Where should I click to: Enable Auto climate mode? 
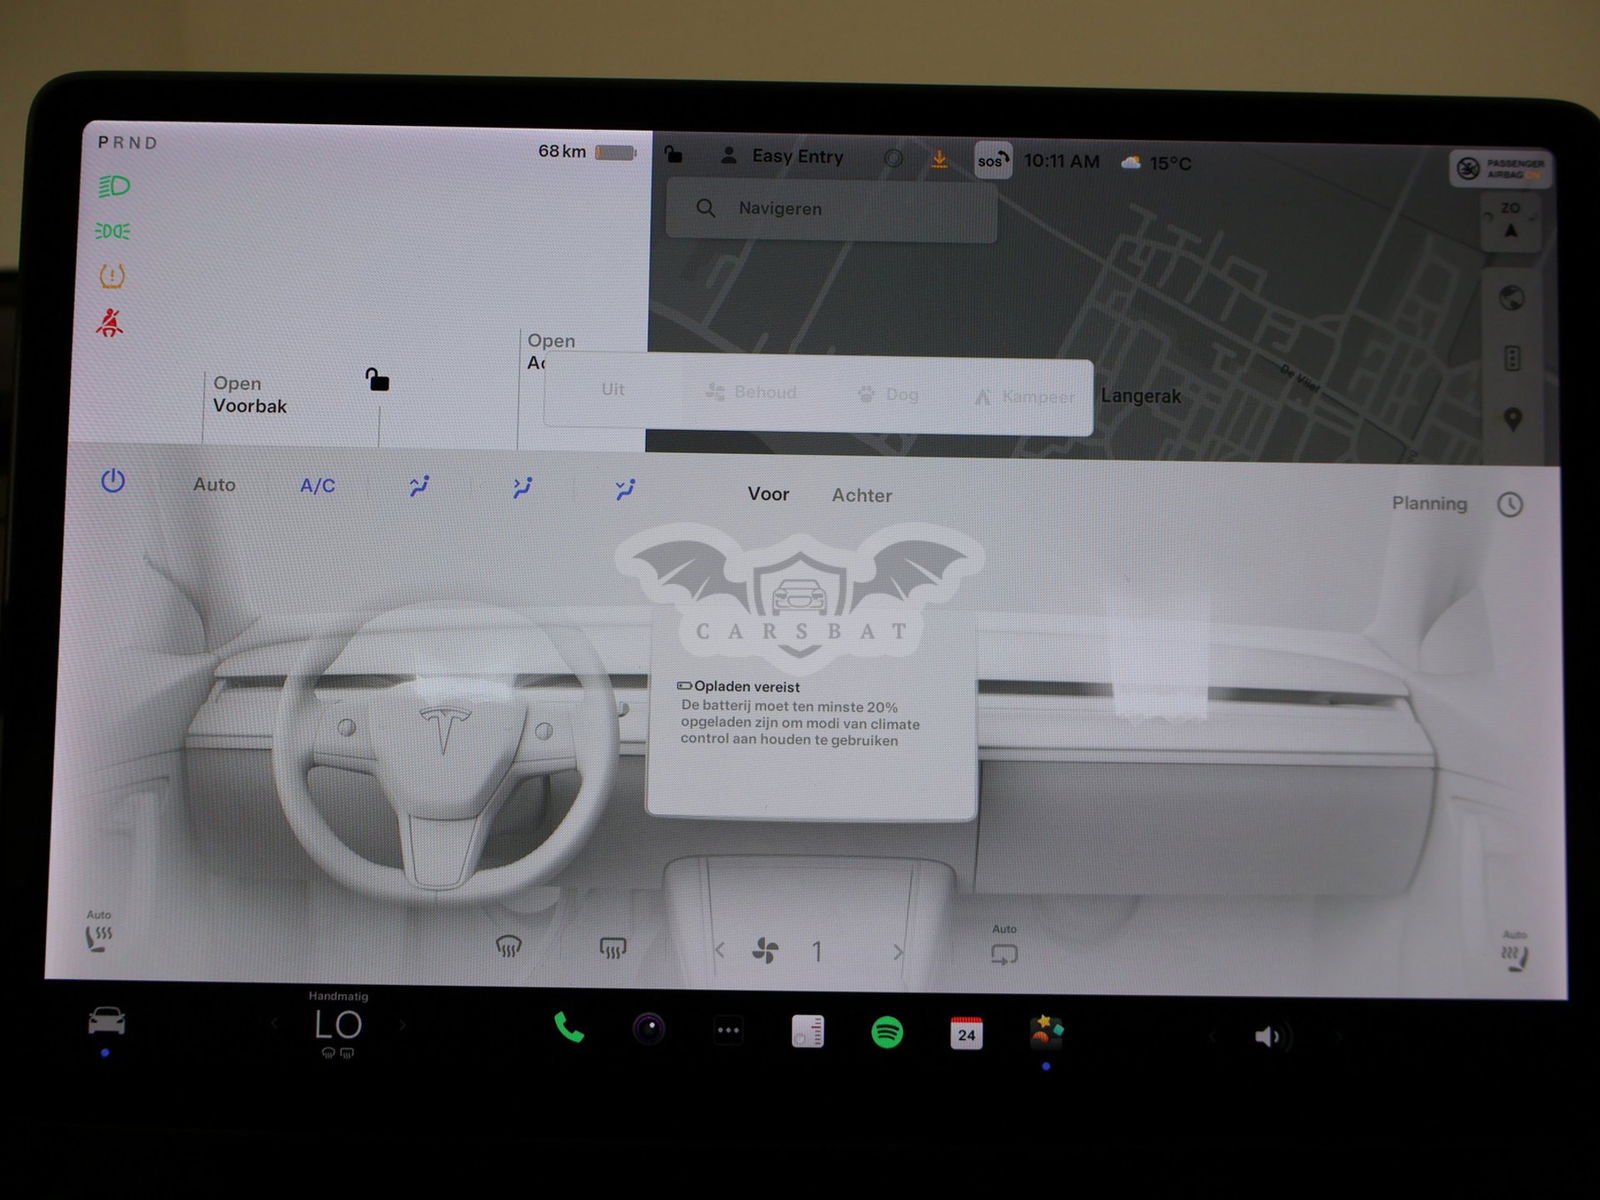tap(214, 485)
